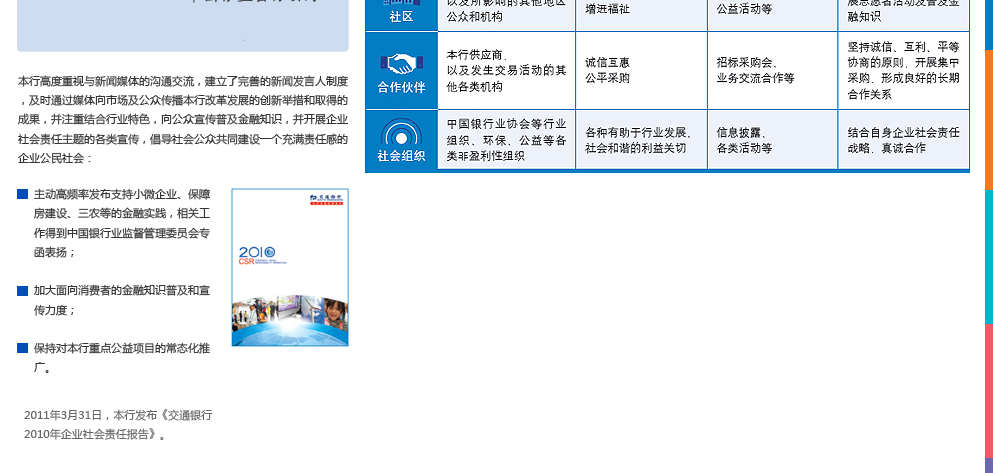Click the blue bullet beside 主动高频率发布
993x473 pixels.
(x=22, y=194)
